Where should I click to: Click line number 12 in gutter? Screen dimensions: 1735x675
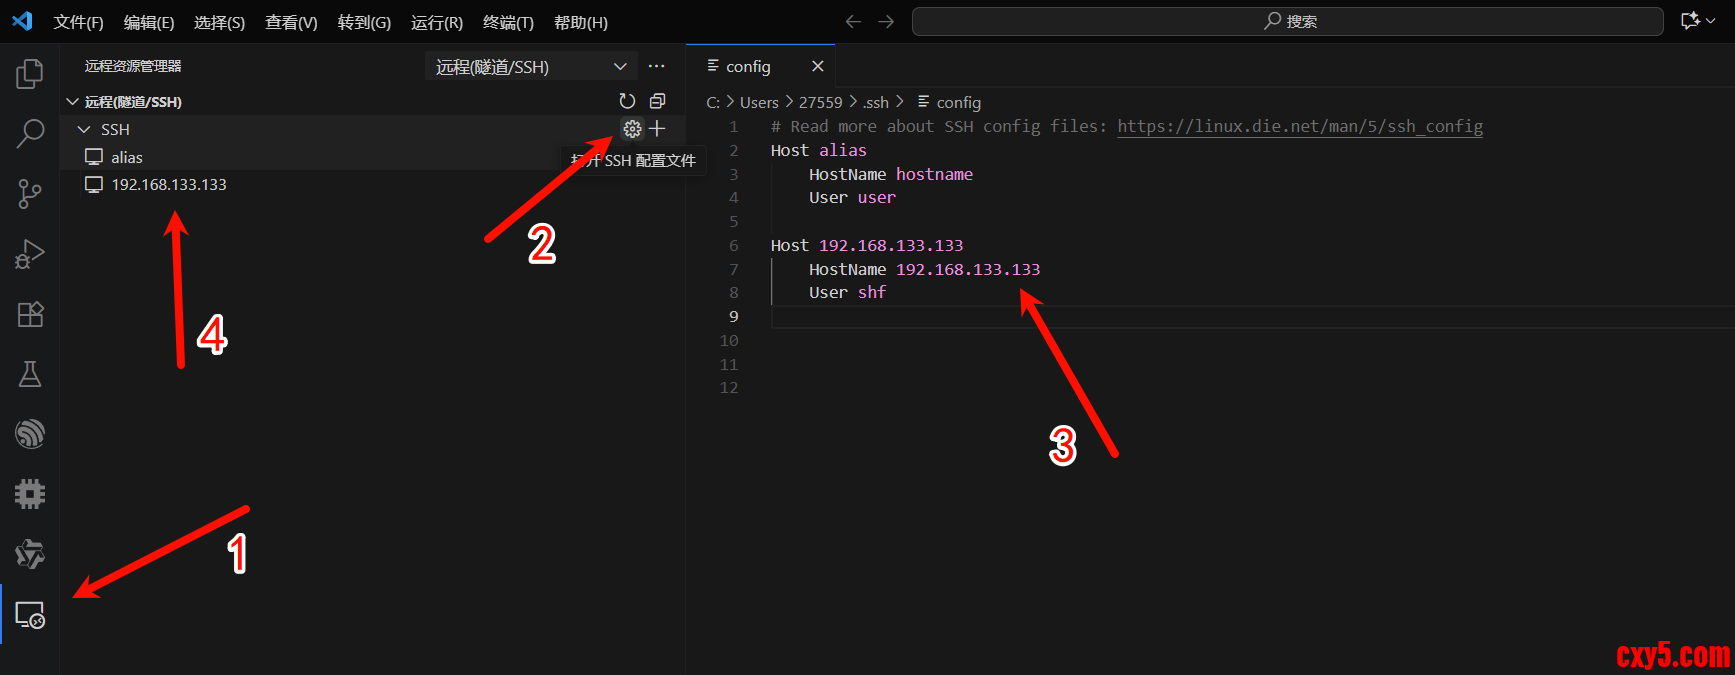tap(729, 388)
